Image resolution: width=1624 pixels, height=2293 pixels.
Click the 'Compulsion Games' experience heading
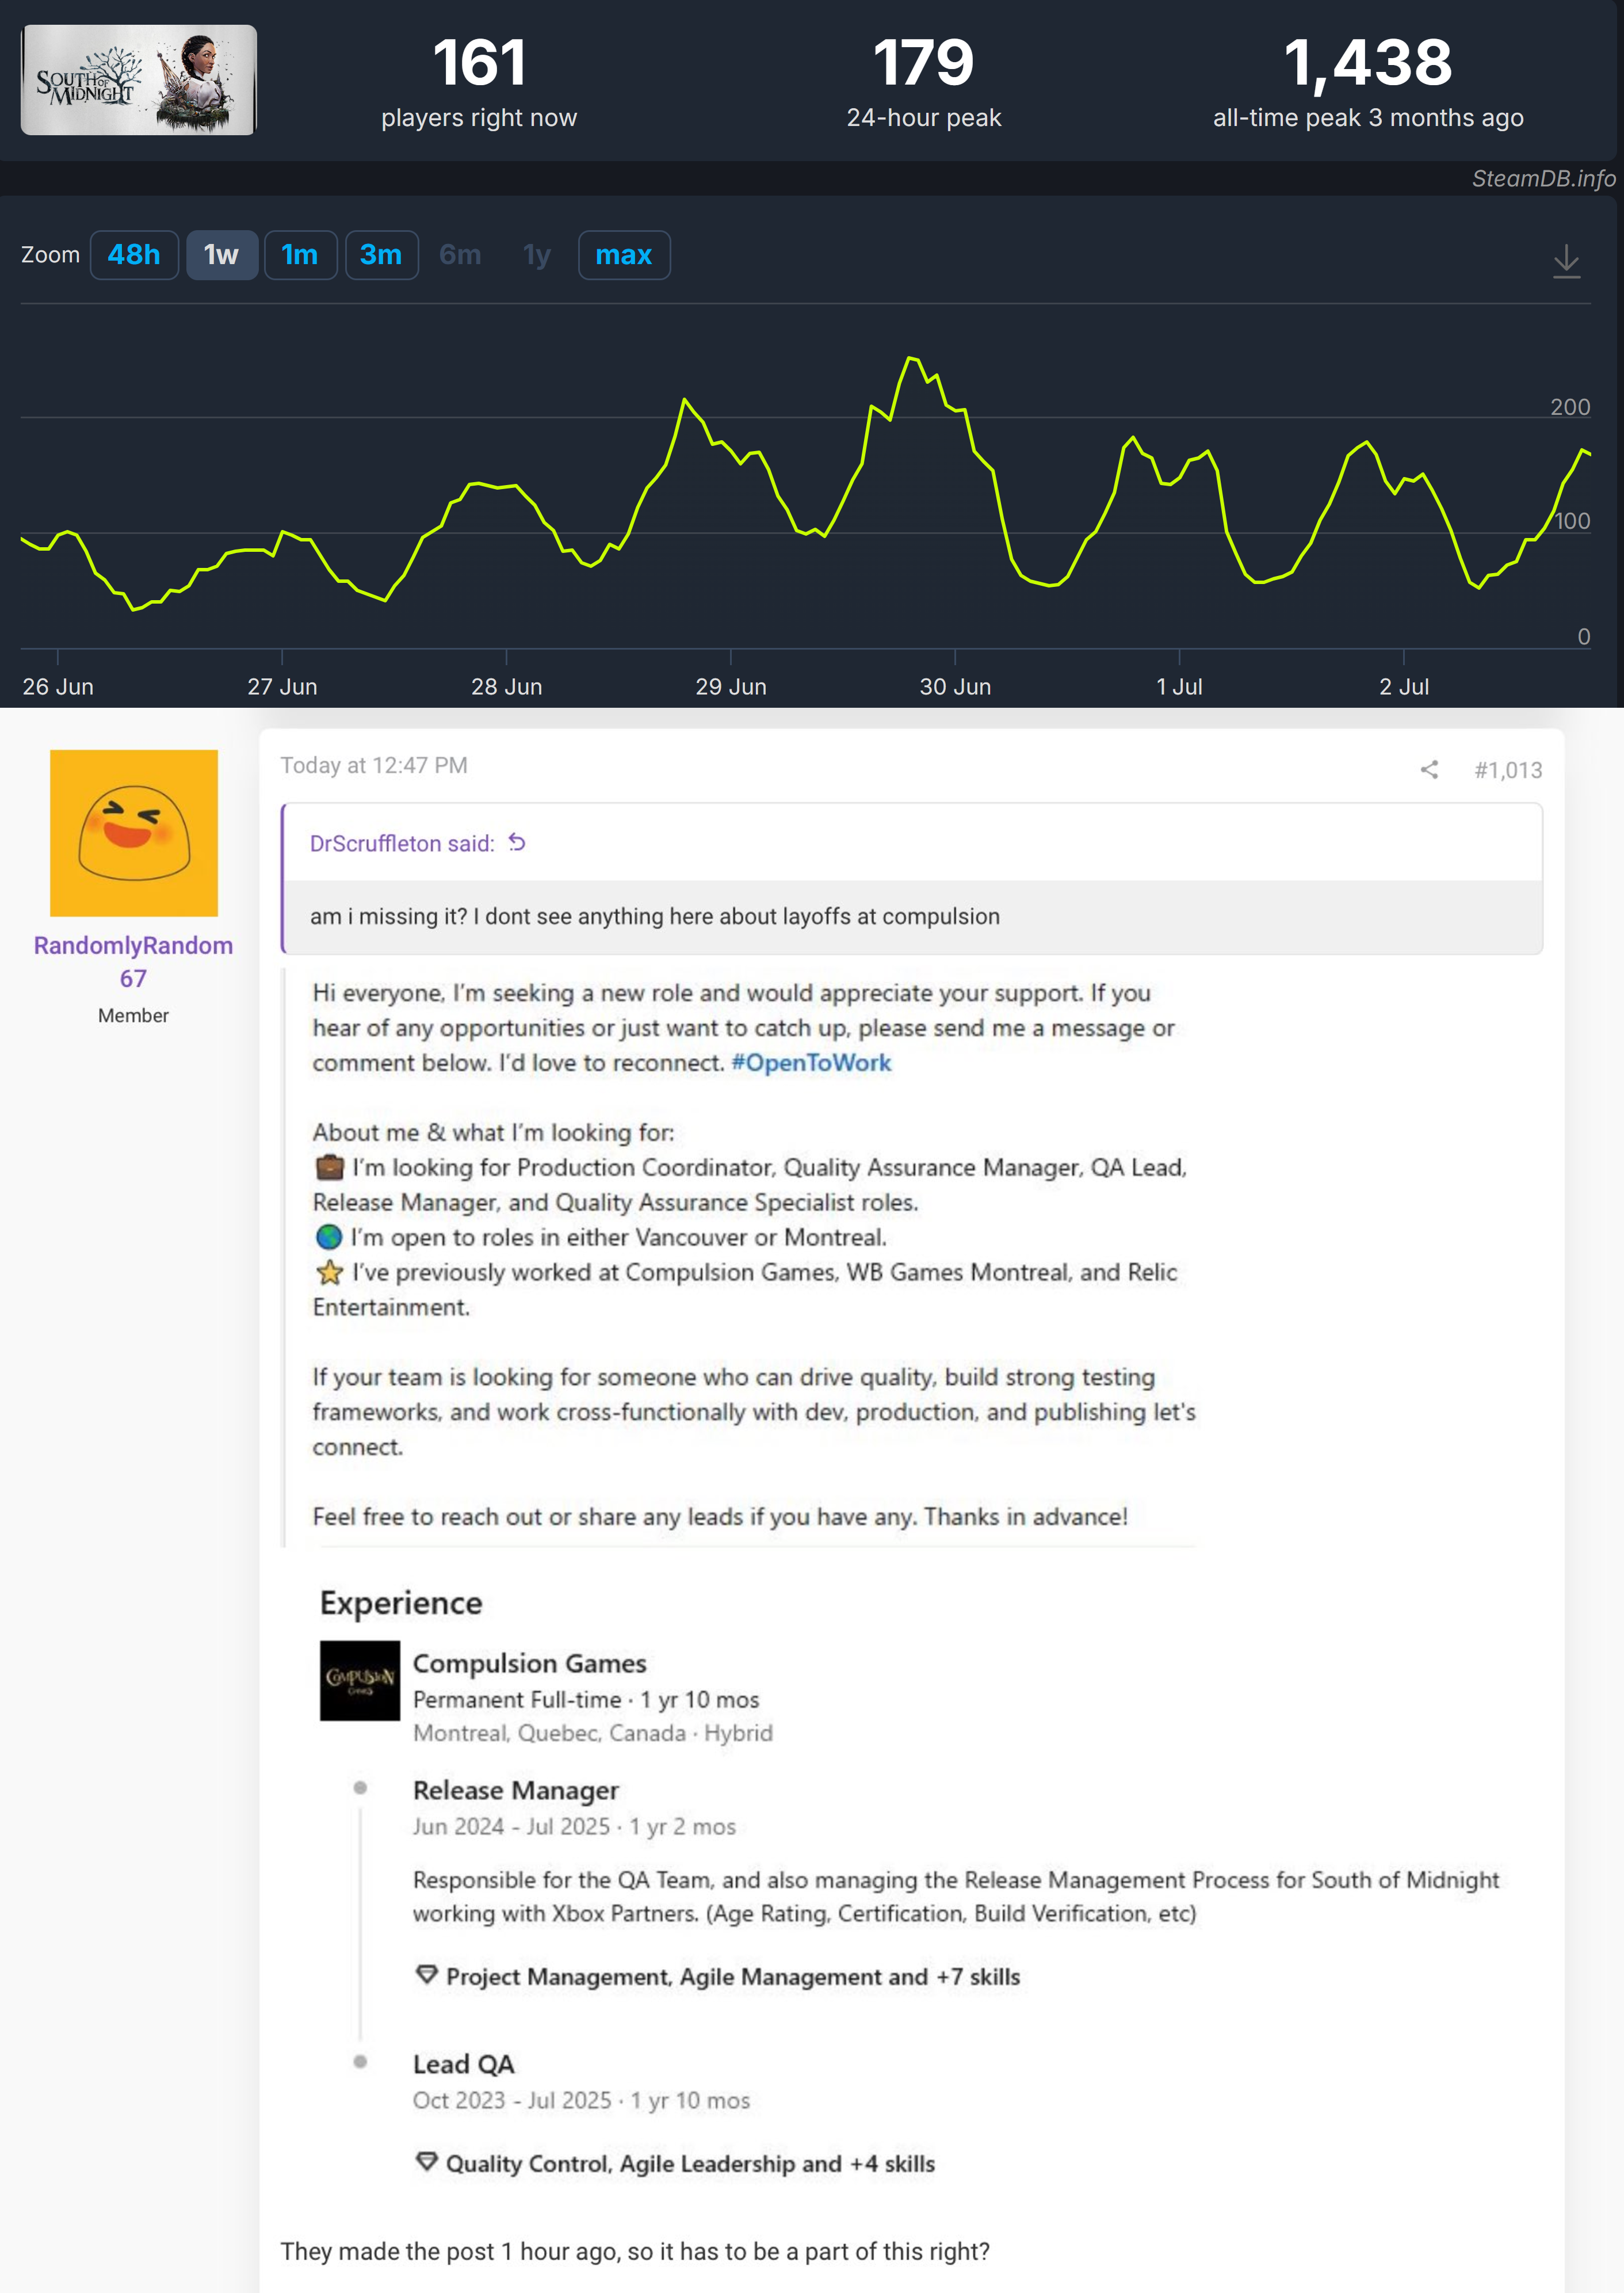click(530, 1663)
